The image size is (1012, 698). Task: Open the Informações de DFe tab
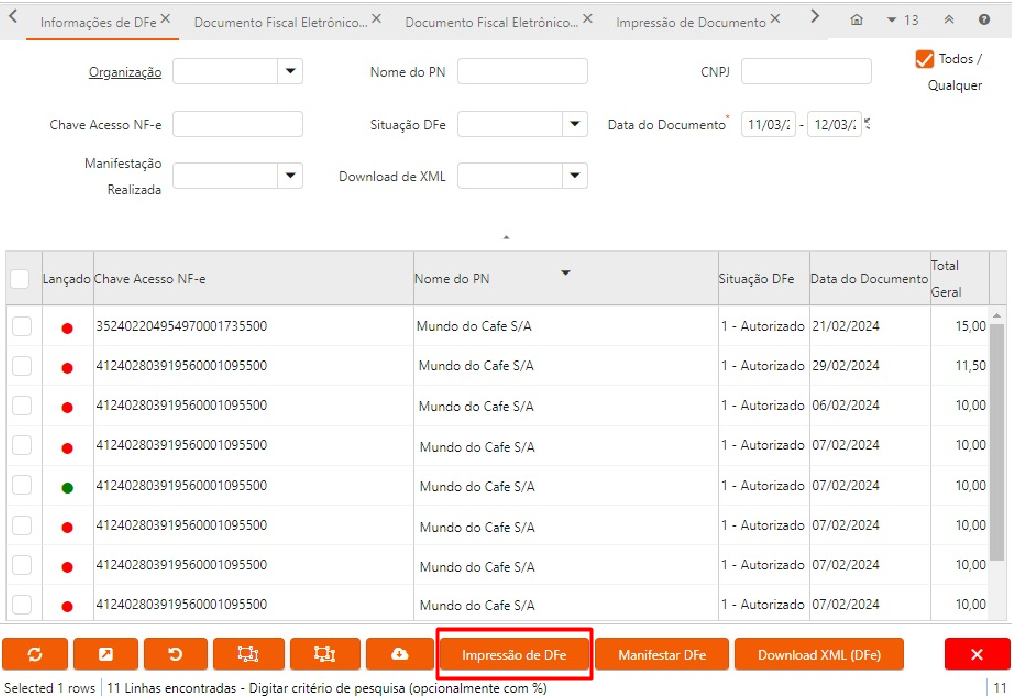[98, 22]
